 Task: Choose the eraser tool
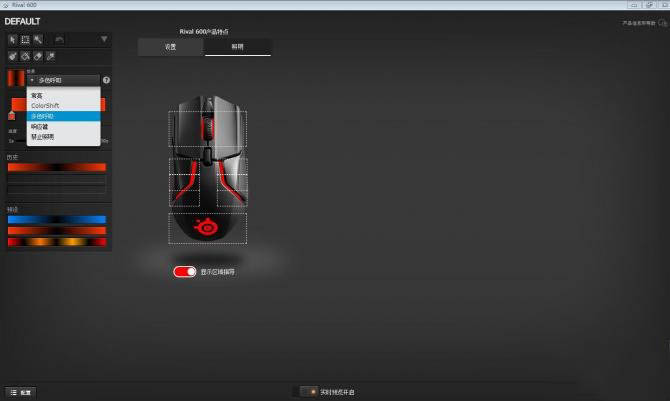[x=38, y=56]
